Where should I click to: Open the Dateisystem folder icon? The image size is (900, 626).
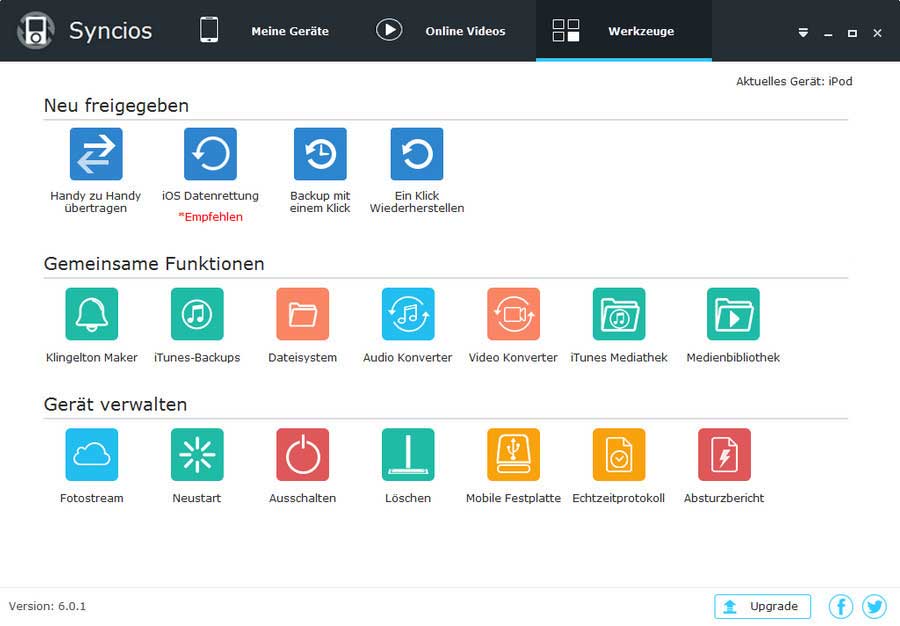(x=302, y=314)
